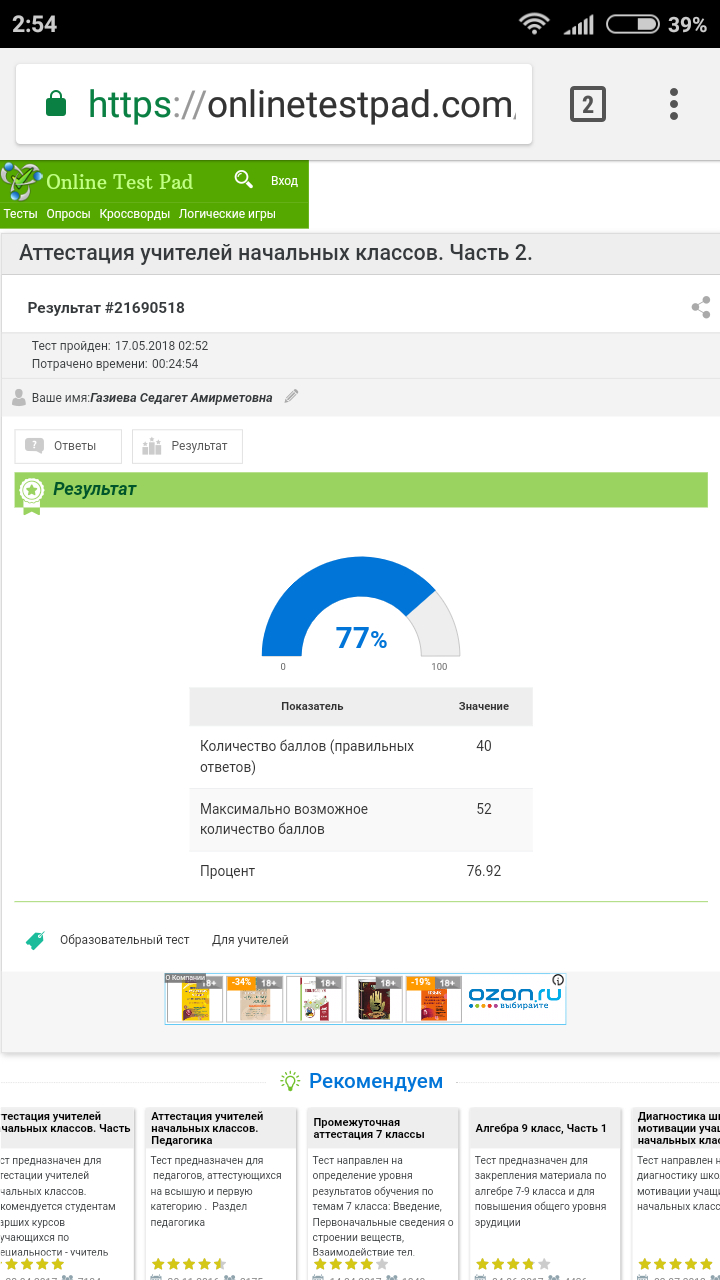Screen dimensions: 720x1280
Task: Open ad info icon on Ozon banner
Action: (558, 980)
